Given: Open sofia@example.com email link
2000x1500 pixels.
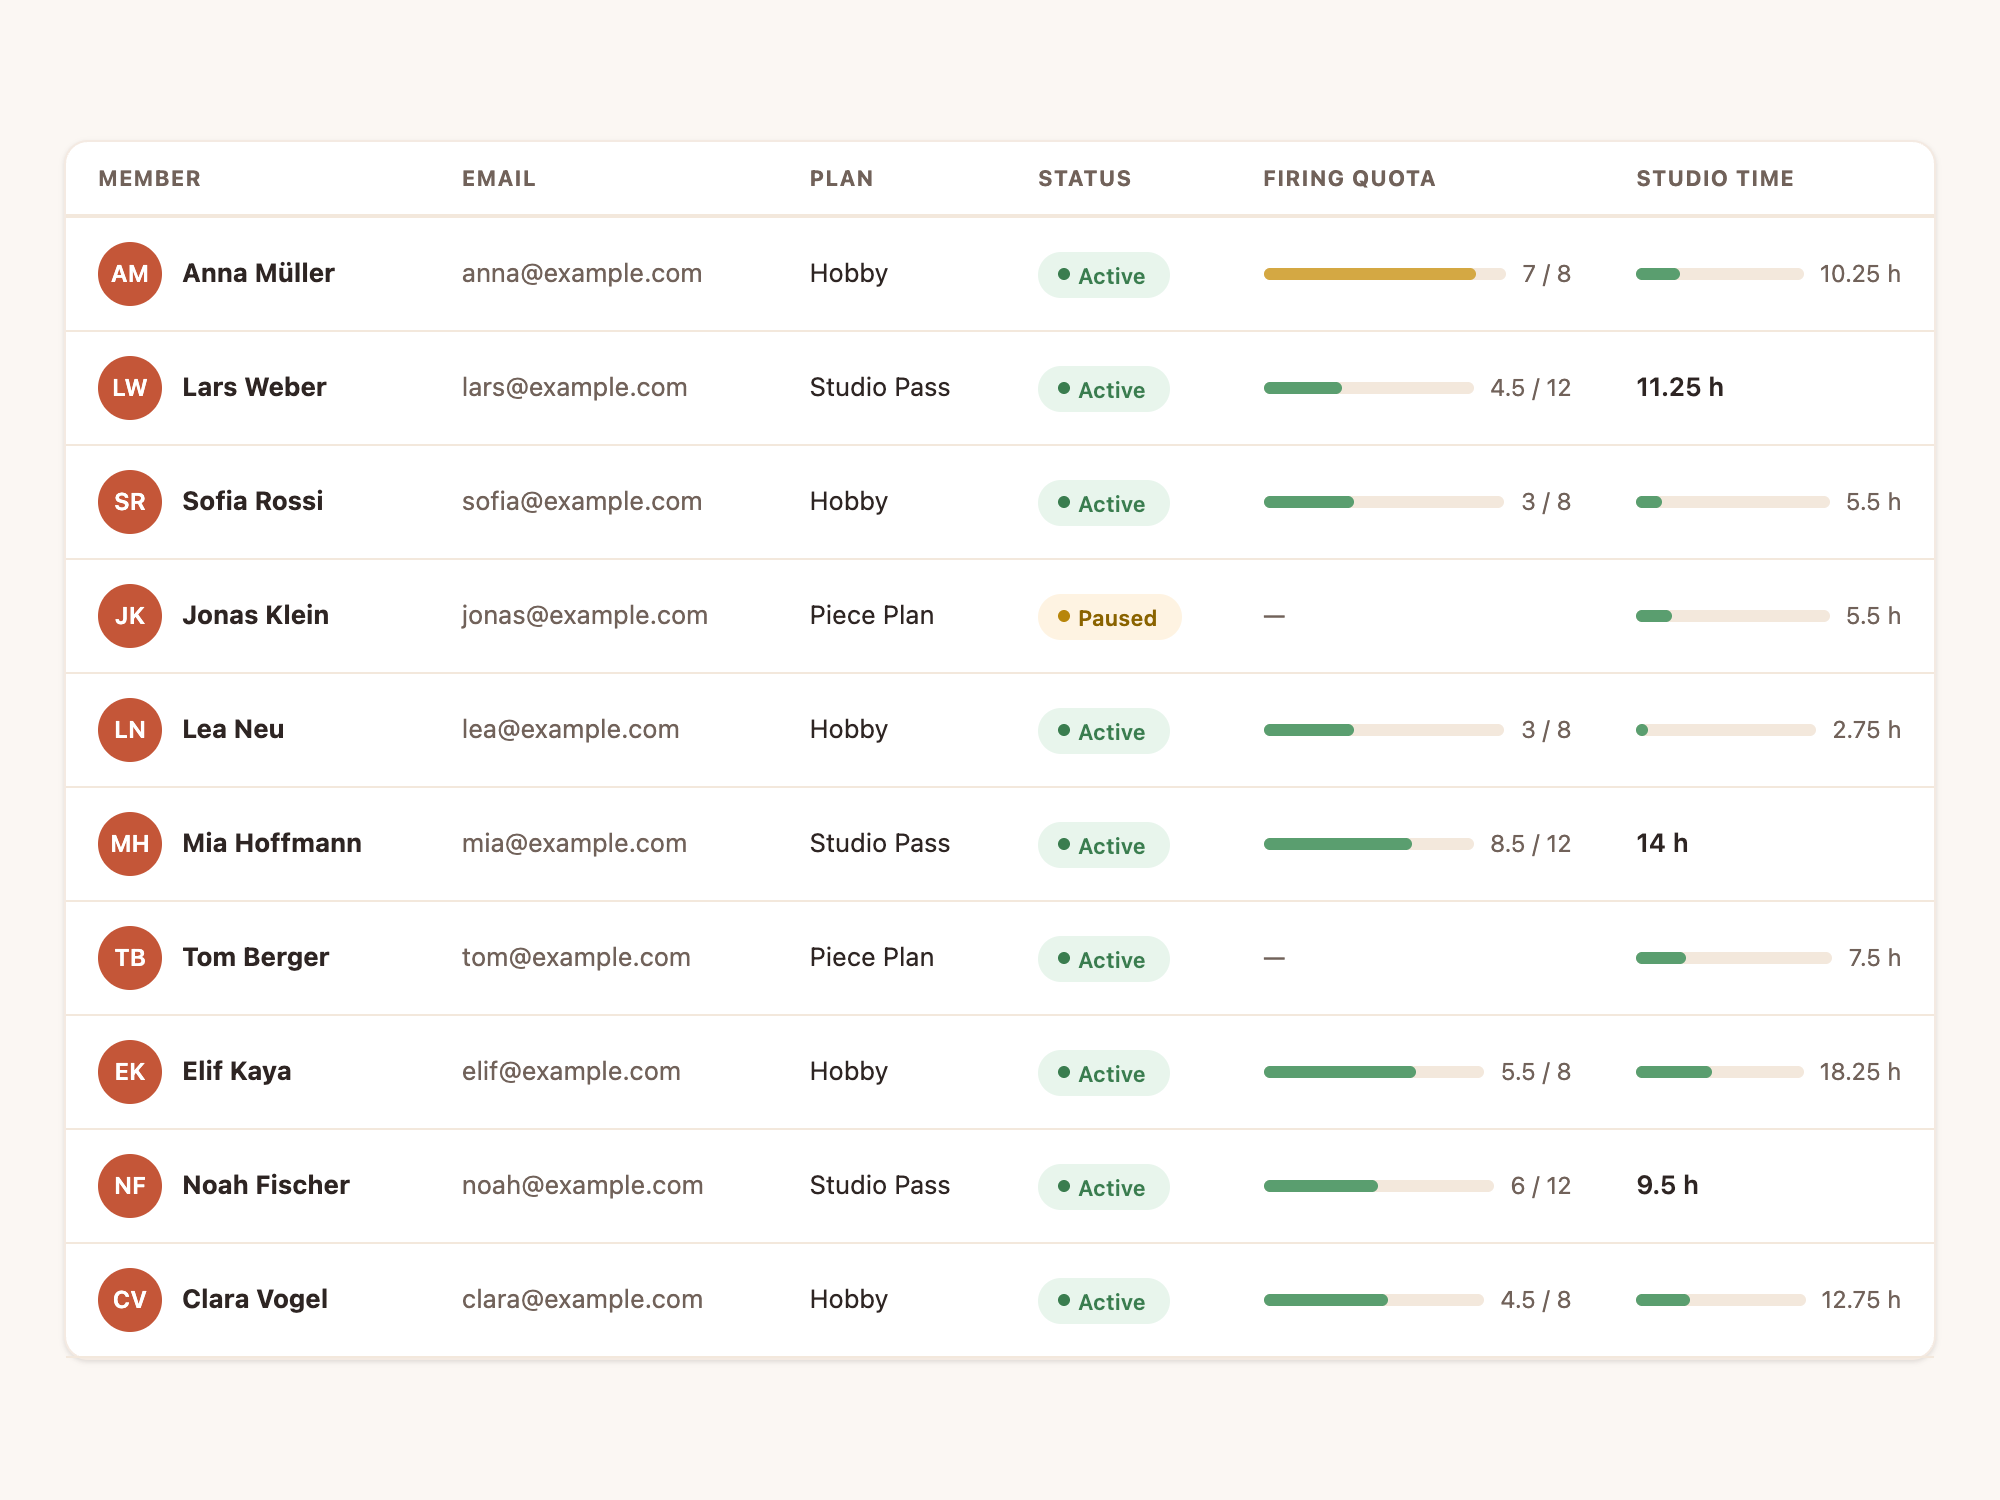Looking at the screenshot, I should pos(582,502).
